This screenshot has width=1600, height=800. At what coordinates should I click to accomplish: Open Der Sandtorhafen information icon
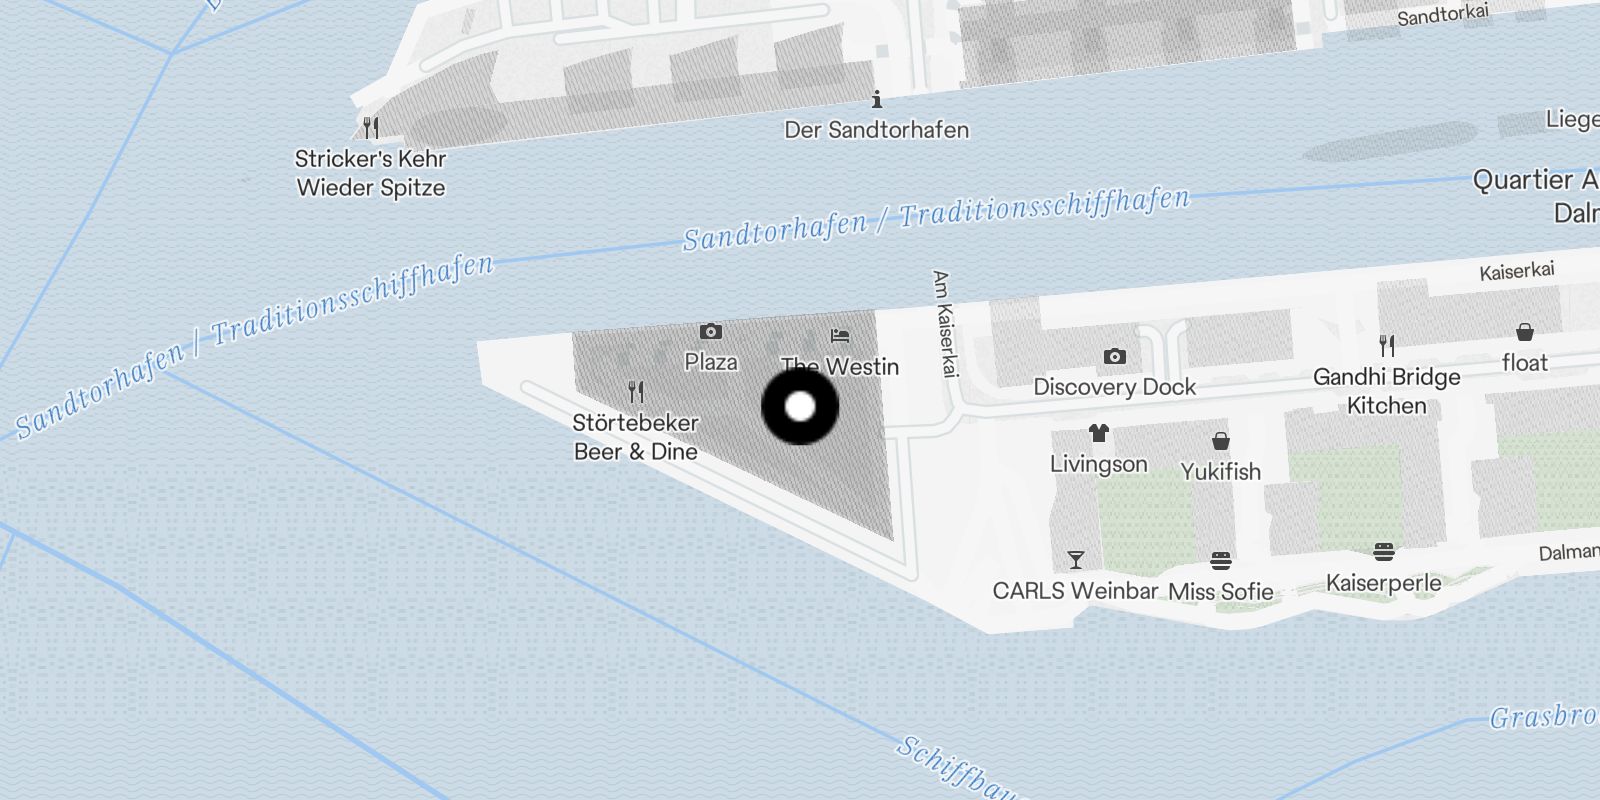[x=877, y=99]
